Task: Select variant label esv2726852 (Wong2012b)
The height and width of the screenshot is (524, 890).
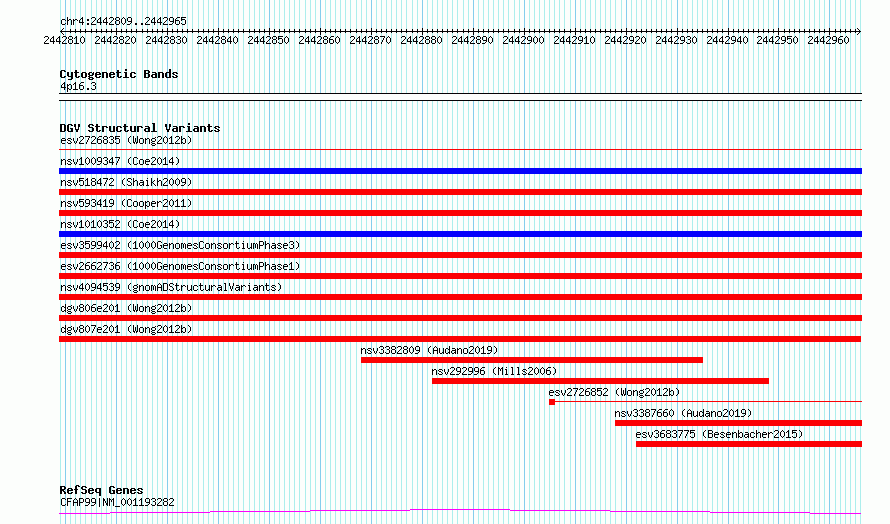Action: point(614,392)
